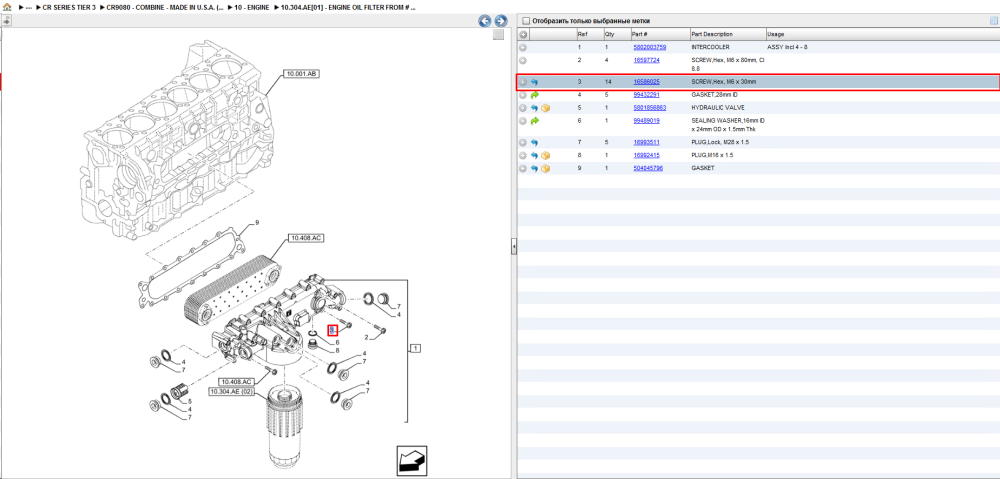The width and height of the screenshot is (1000, 479).
Task: Click the add-all circle icon in the table header
Action: click(x=523, y=34)
